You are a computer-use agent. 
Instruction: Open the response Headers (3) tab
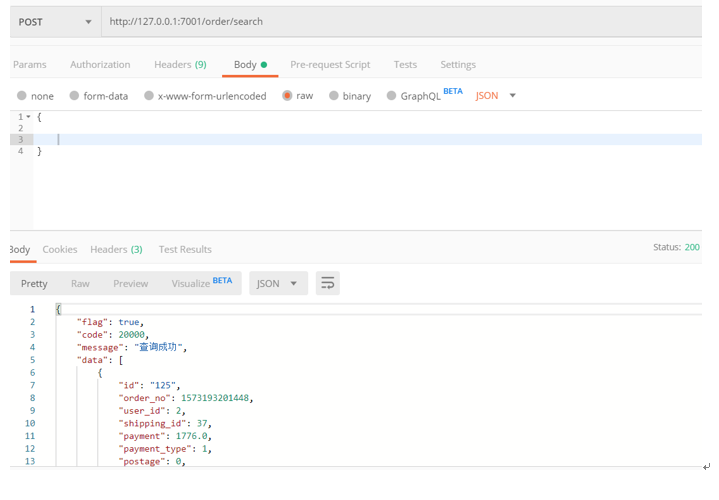[116, 250]
